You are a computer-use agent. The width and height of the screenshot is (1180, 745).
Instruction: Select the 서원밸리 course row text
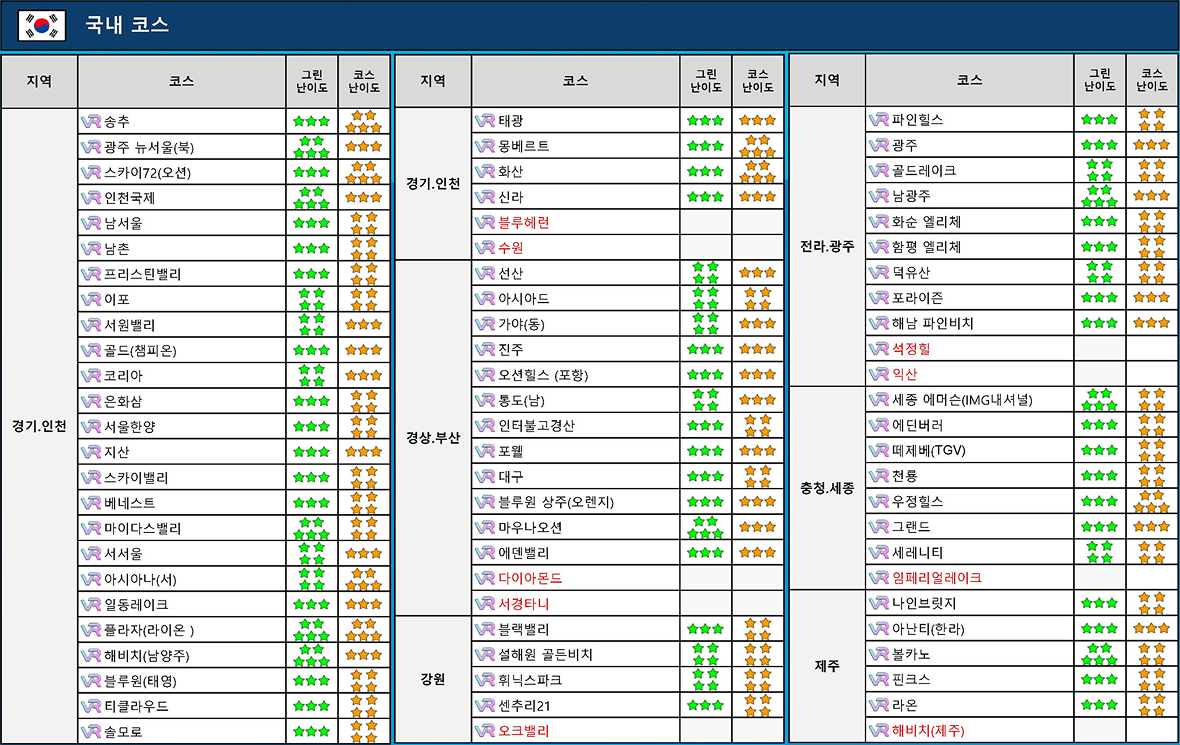tap(129, 325)
